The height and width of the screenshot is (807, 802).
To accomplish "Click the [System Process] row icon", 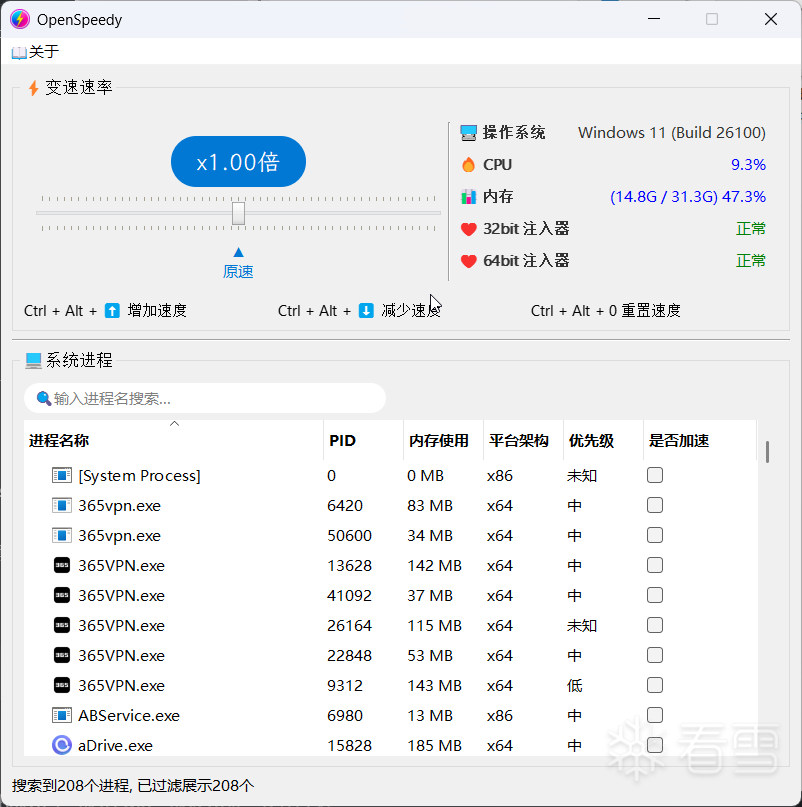I will point(62,475).
